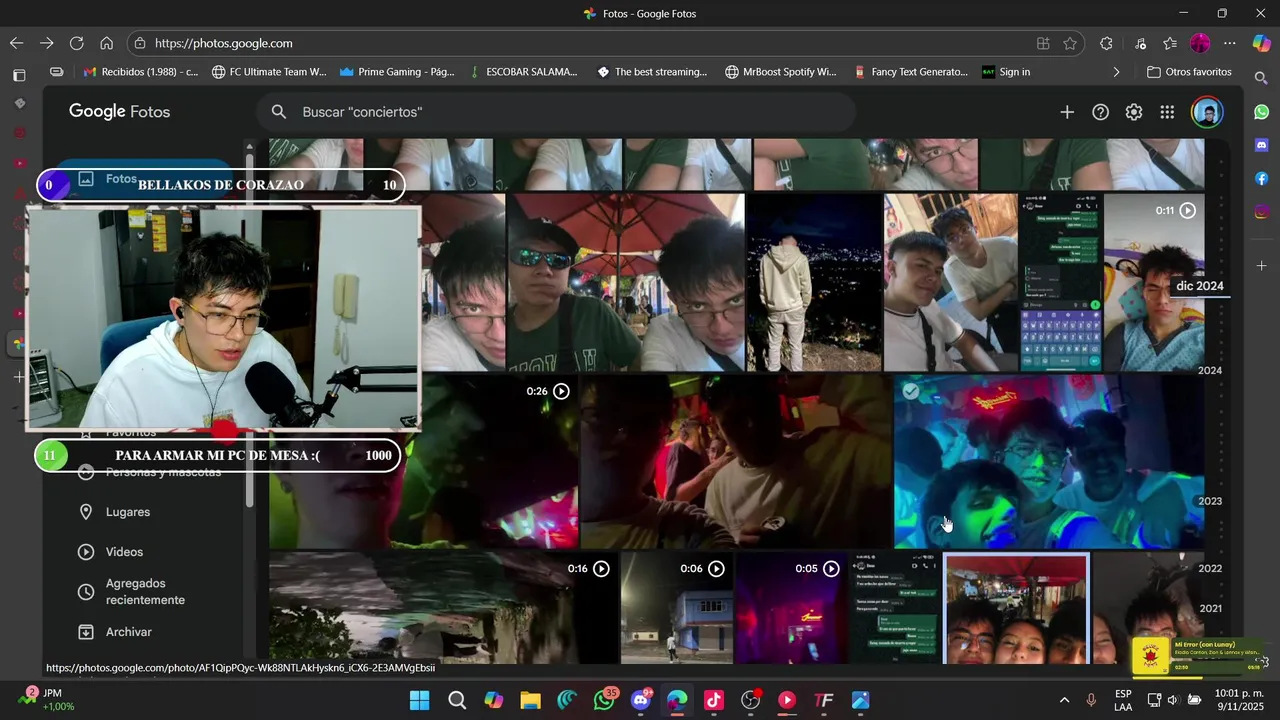Open File Explorer from the taskbar

click(530, 700)
